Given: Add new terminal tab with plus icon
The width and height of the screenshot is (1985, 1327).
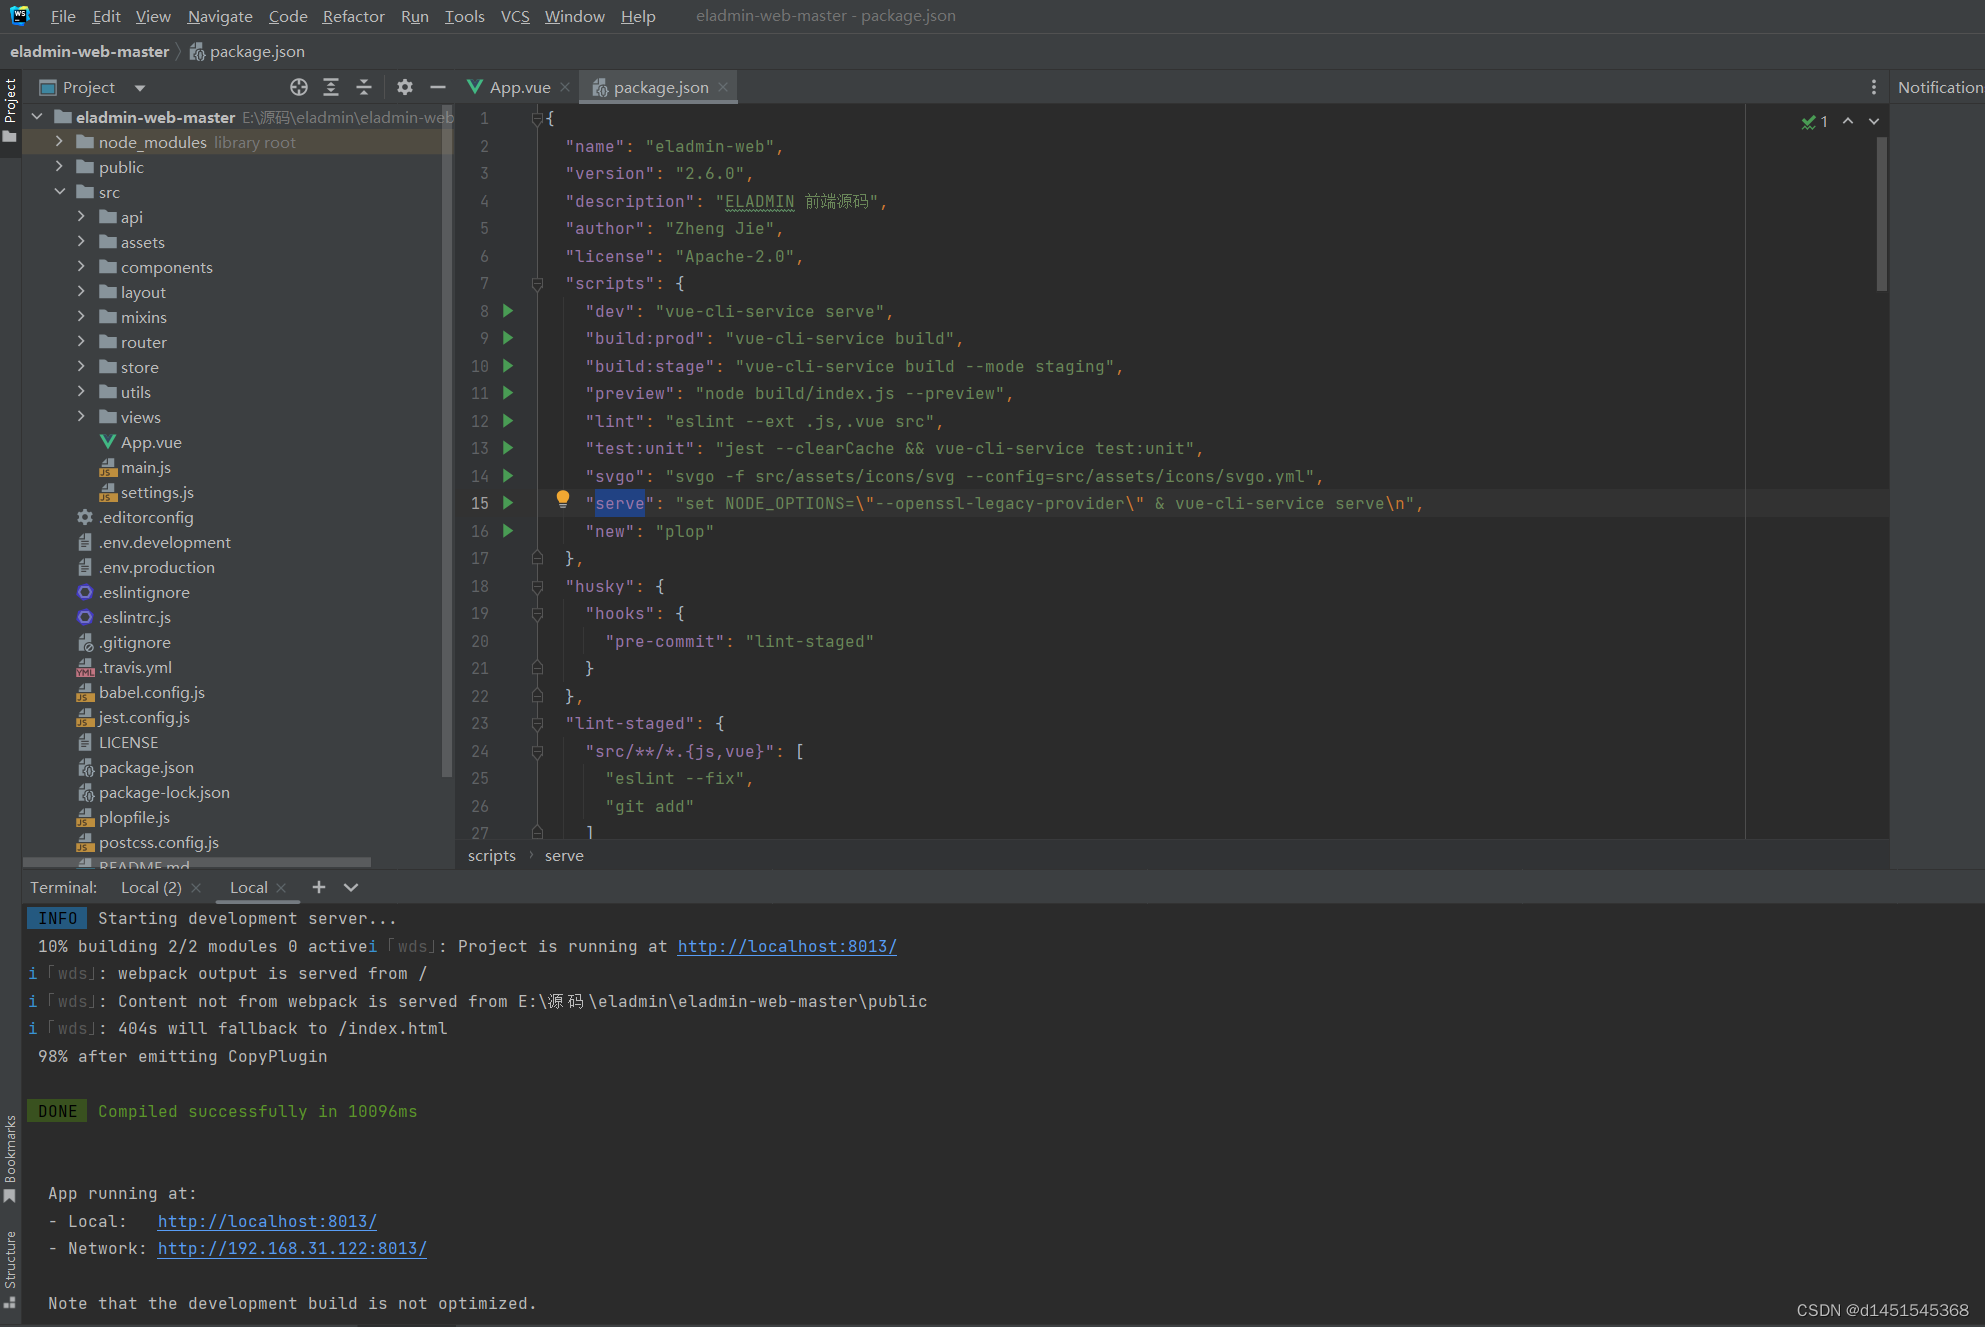Looking at the screenshot, I should [319, 887].
